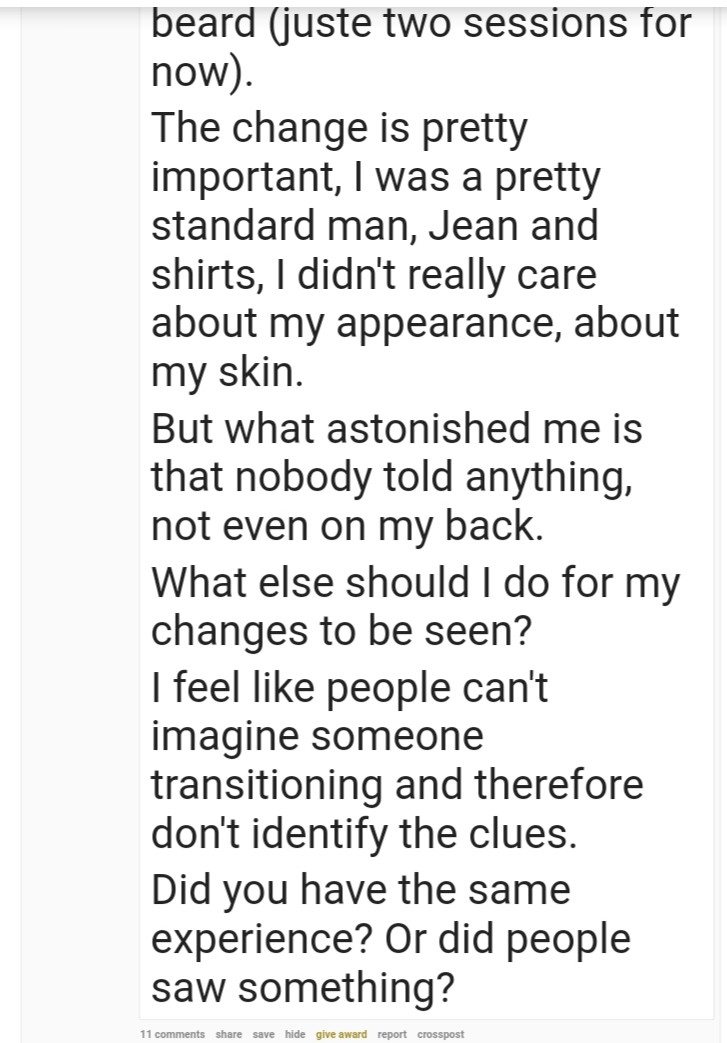
Task: Open the 11 comments link
Action: 173,1034
